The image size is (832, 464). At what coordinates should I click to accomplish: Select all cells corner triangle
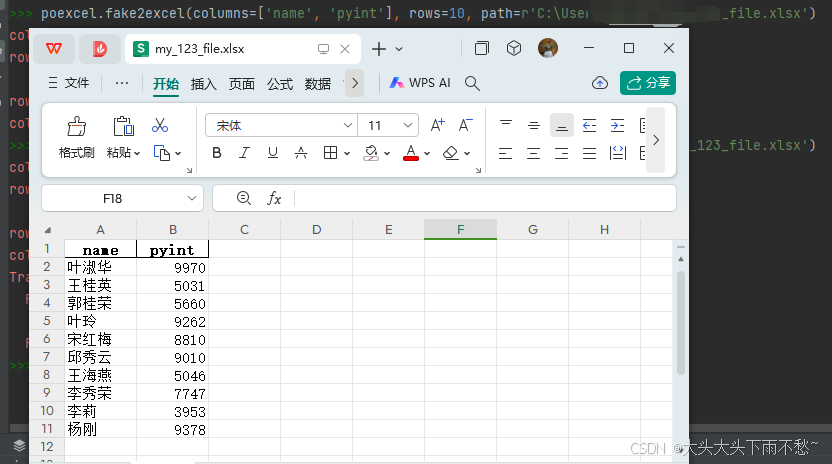click(x=48, y=230)
